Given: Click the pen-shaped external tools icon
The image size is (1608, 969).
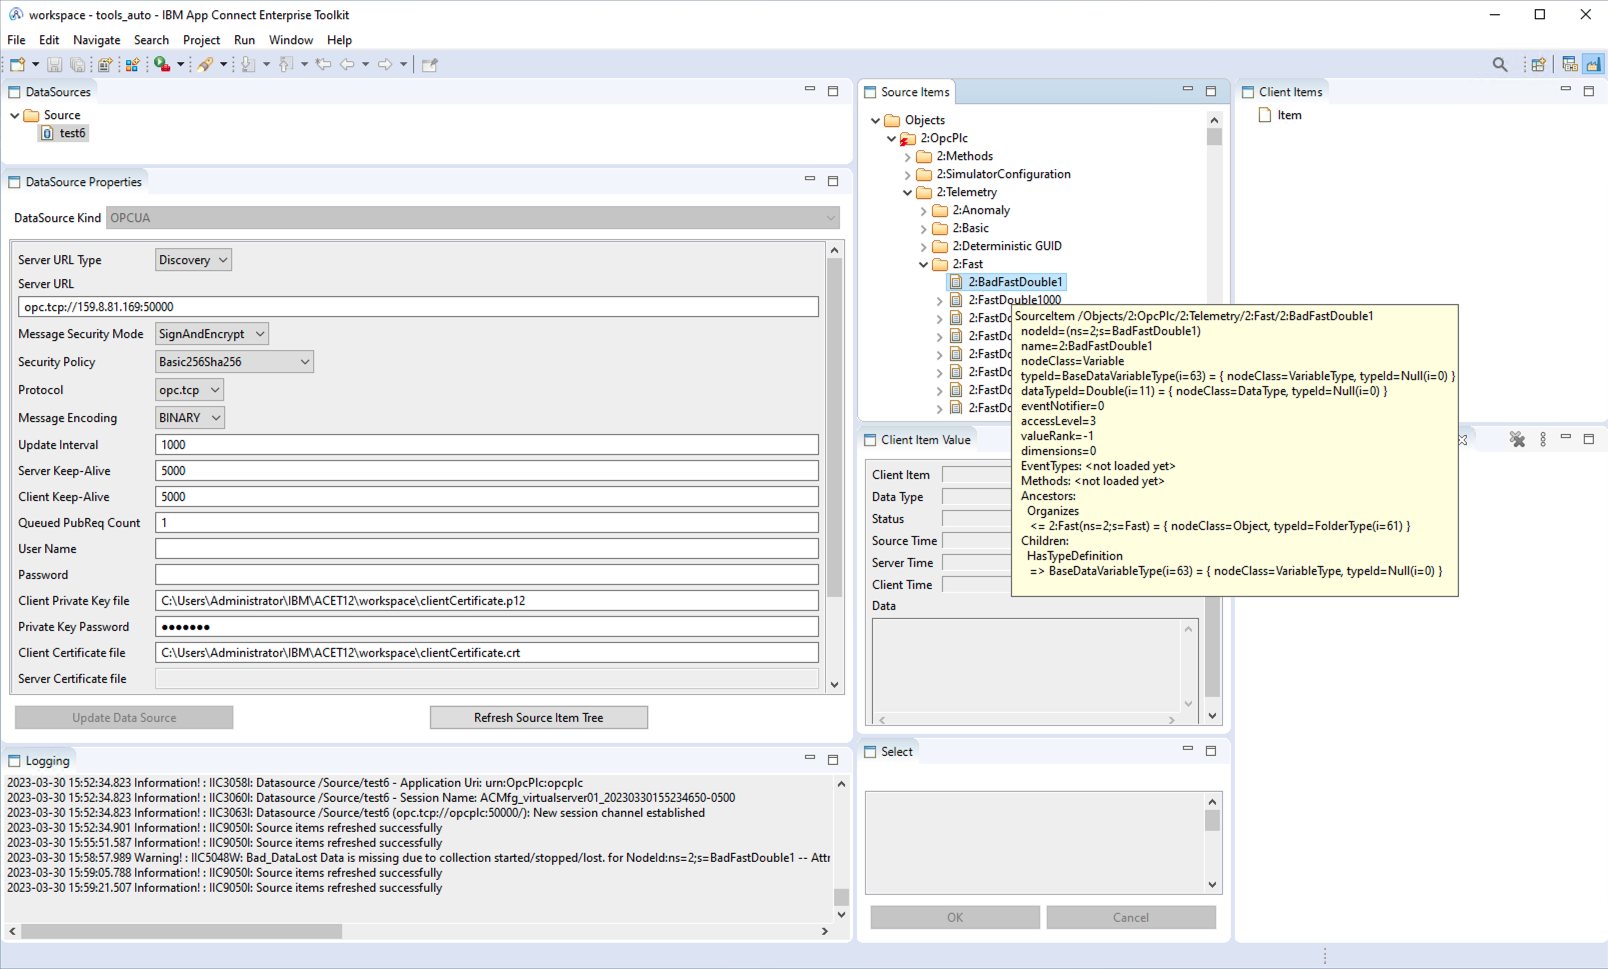Looking at the screenshot, I should pyautogui.click(x=205, y=64).
